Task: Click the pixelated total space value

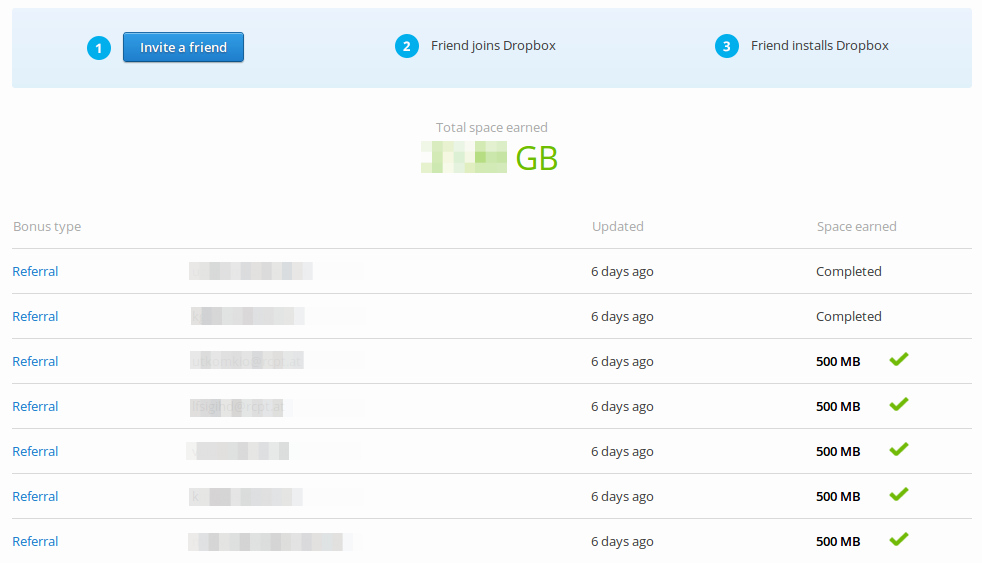Action: click(x=463, y=157)
